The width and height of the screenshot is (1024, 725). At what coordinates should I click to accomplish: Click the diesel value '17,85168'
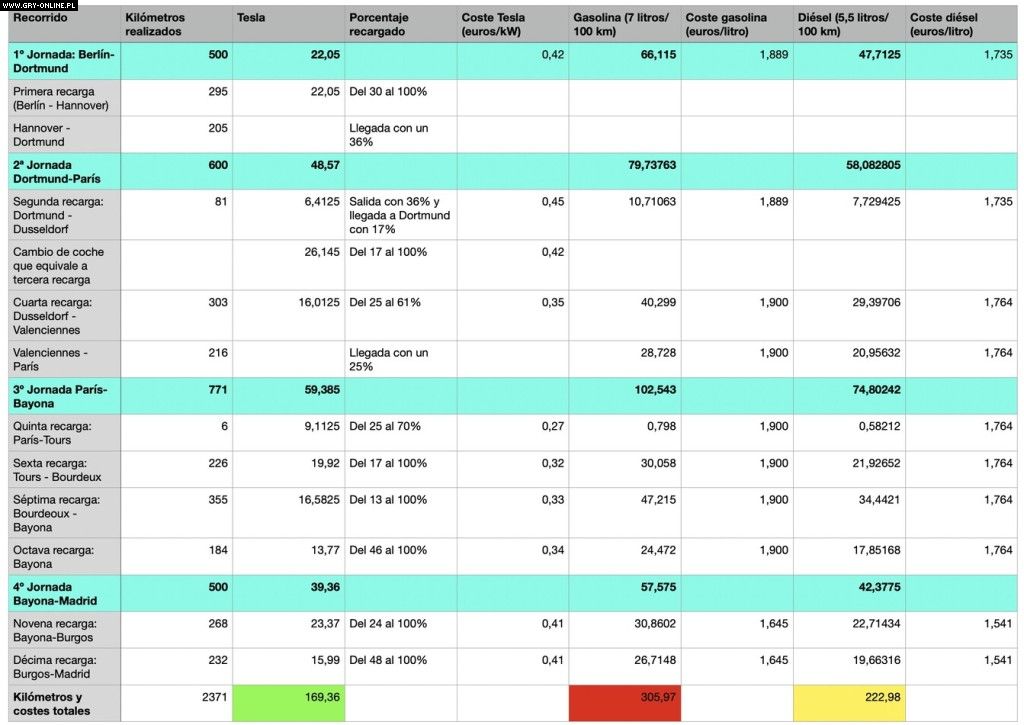click(876, 549)
